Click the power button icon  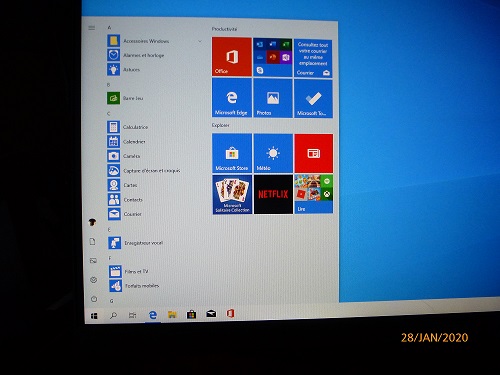[94, 299]
